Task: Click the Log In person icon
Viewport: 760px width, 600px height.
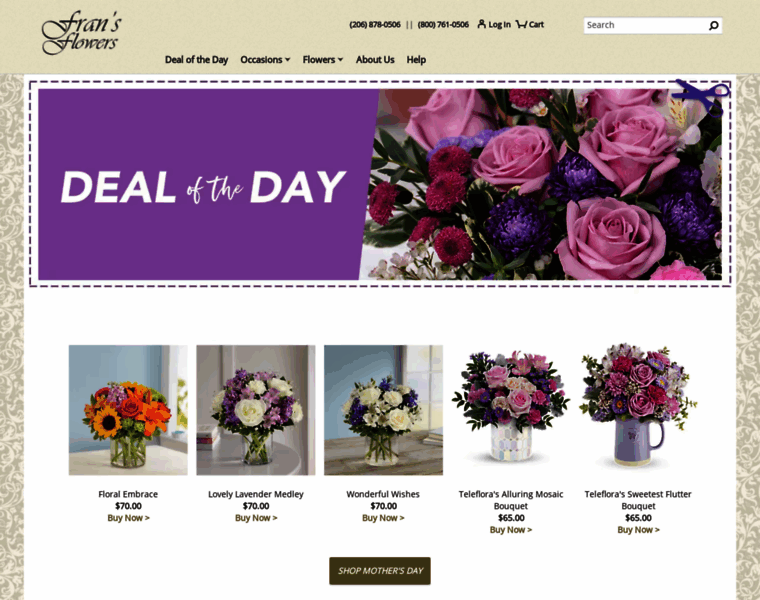Action: (481, 24)
